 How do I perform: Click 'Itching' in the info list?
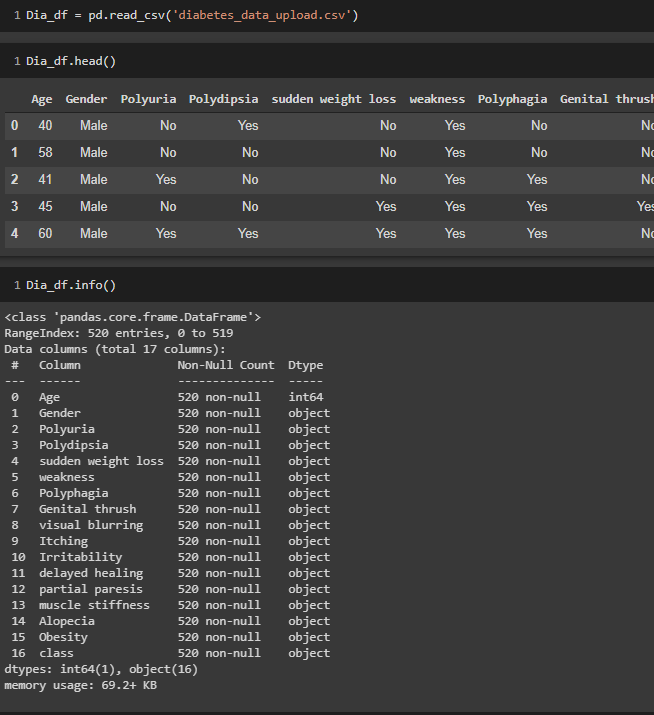point(63,541)
